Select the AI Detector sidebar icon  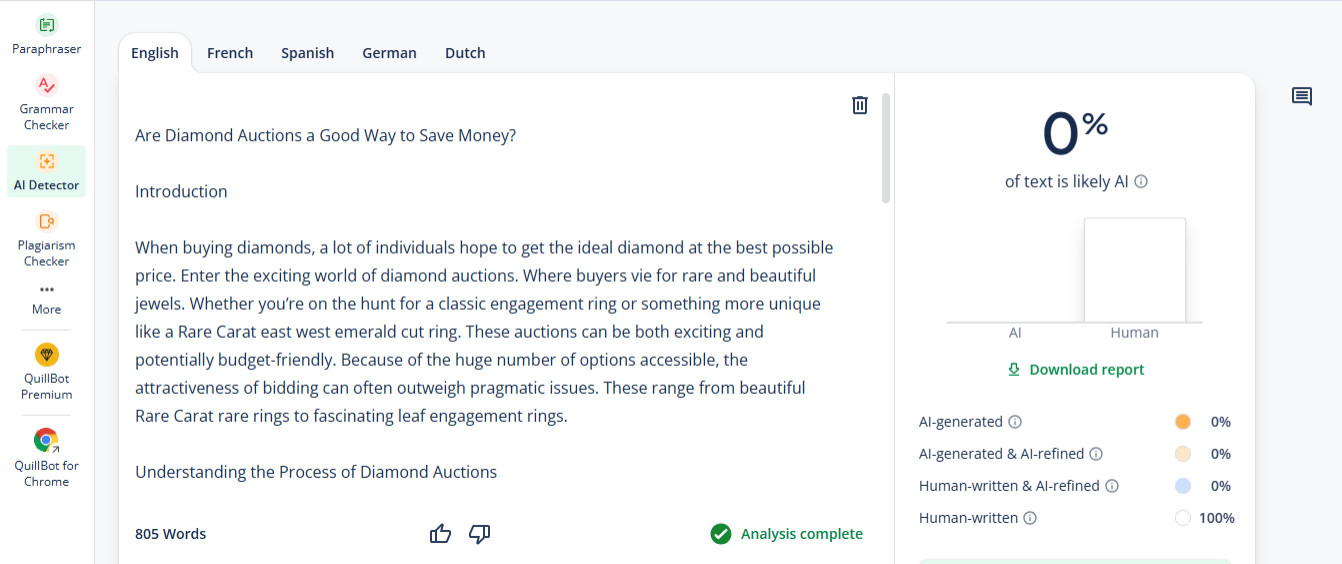click(46, 161)
